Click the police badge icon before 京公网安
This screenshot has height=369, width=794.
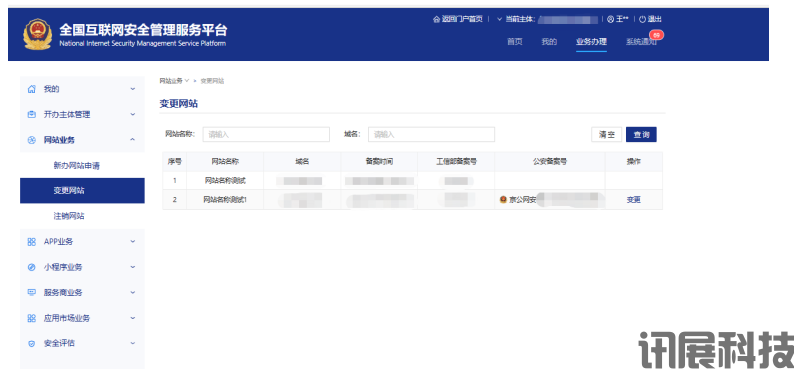tap(503, 200)
